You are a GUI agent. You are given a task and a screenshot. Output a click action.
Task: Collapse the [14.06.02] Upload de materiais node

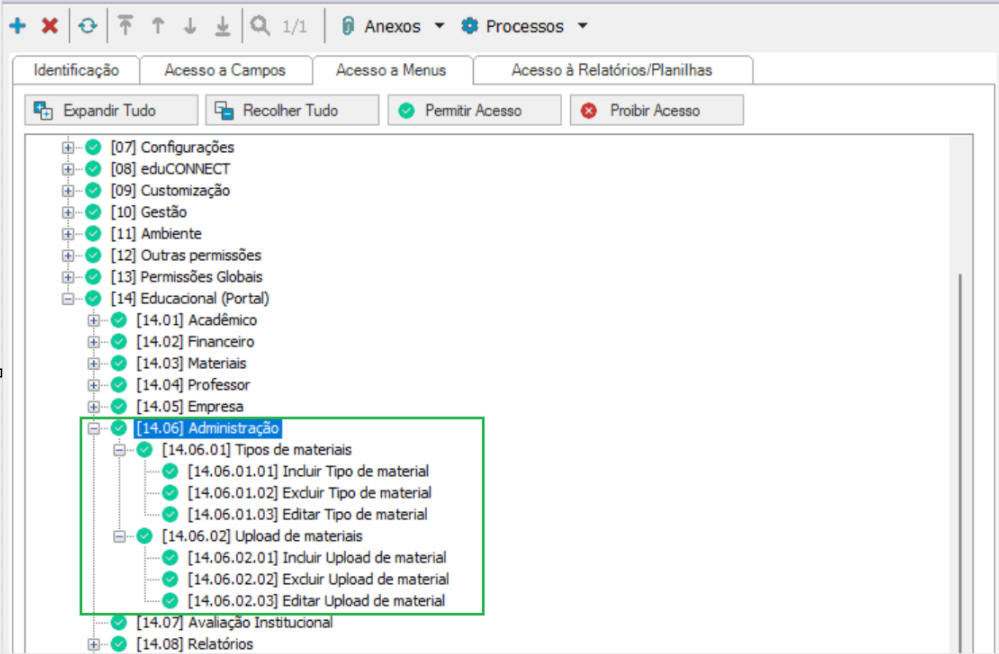pos(119,537)
